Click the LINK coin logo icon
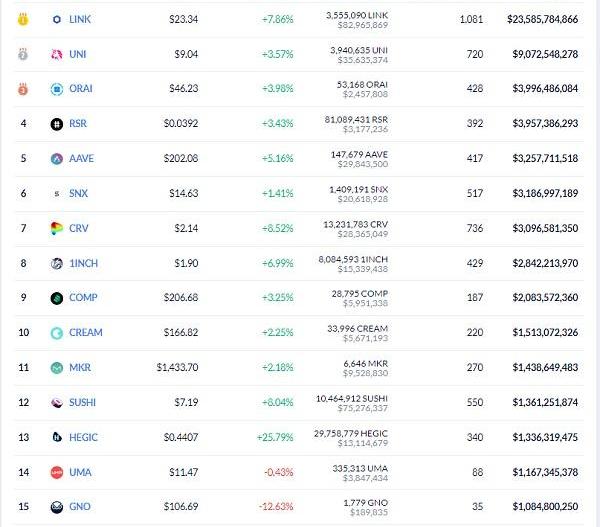The image size is (600, 527). 57,19
